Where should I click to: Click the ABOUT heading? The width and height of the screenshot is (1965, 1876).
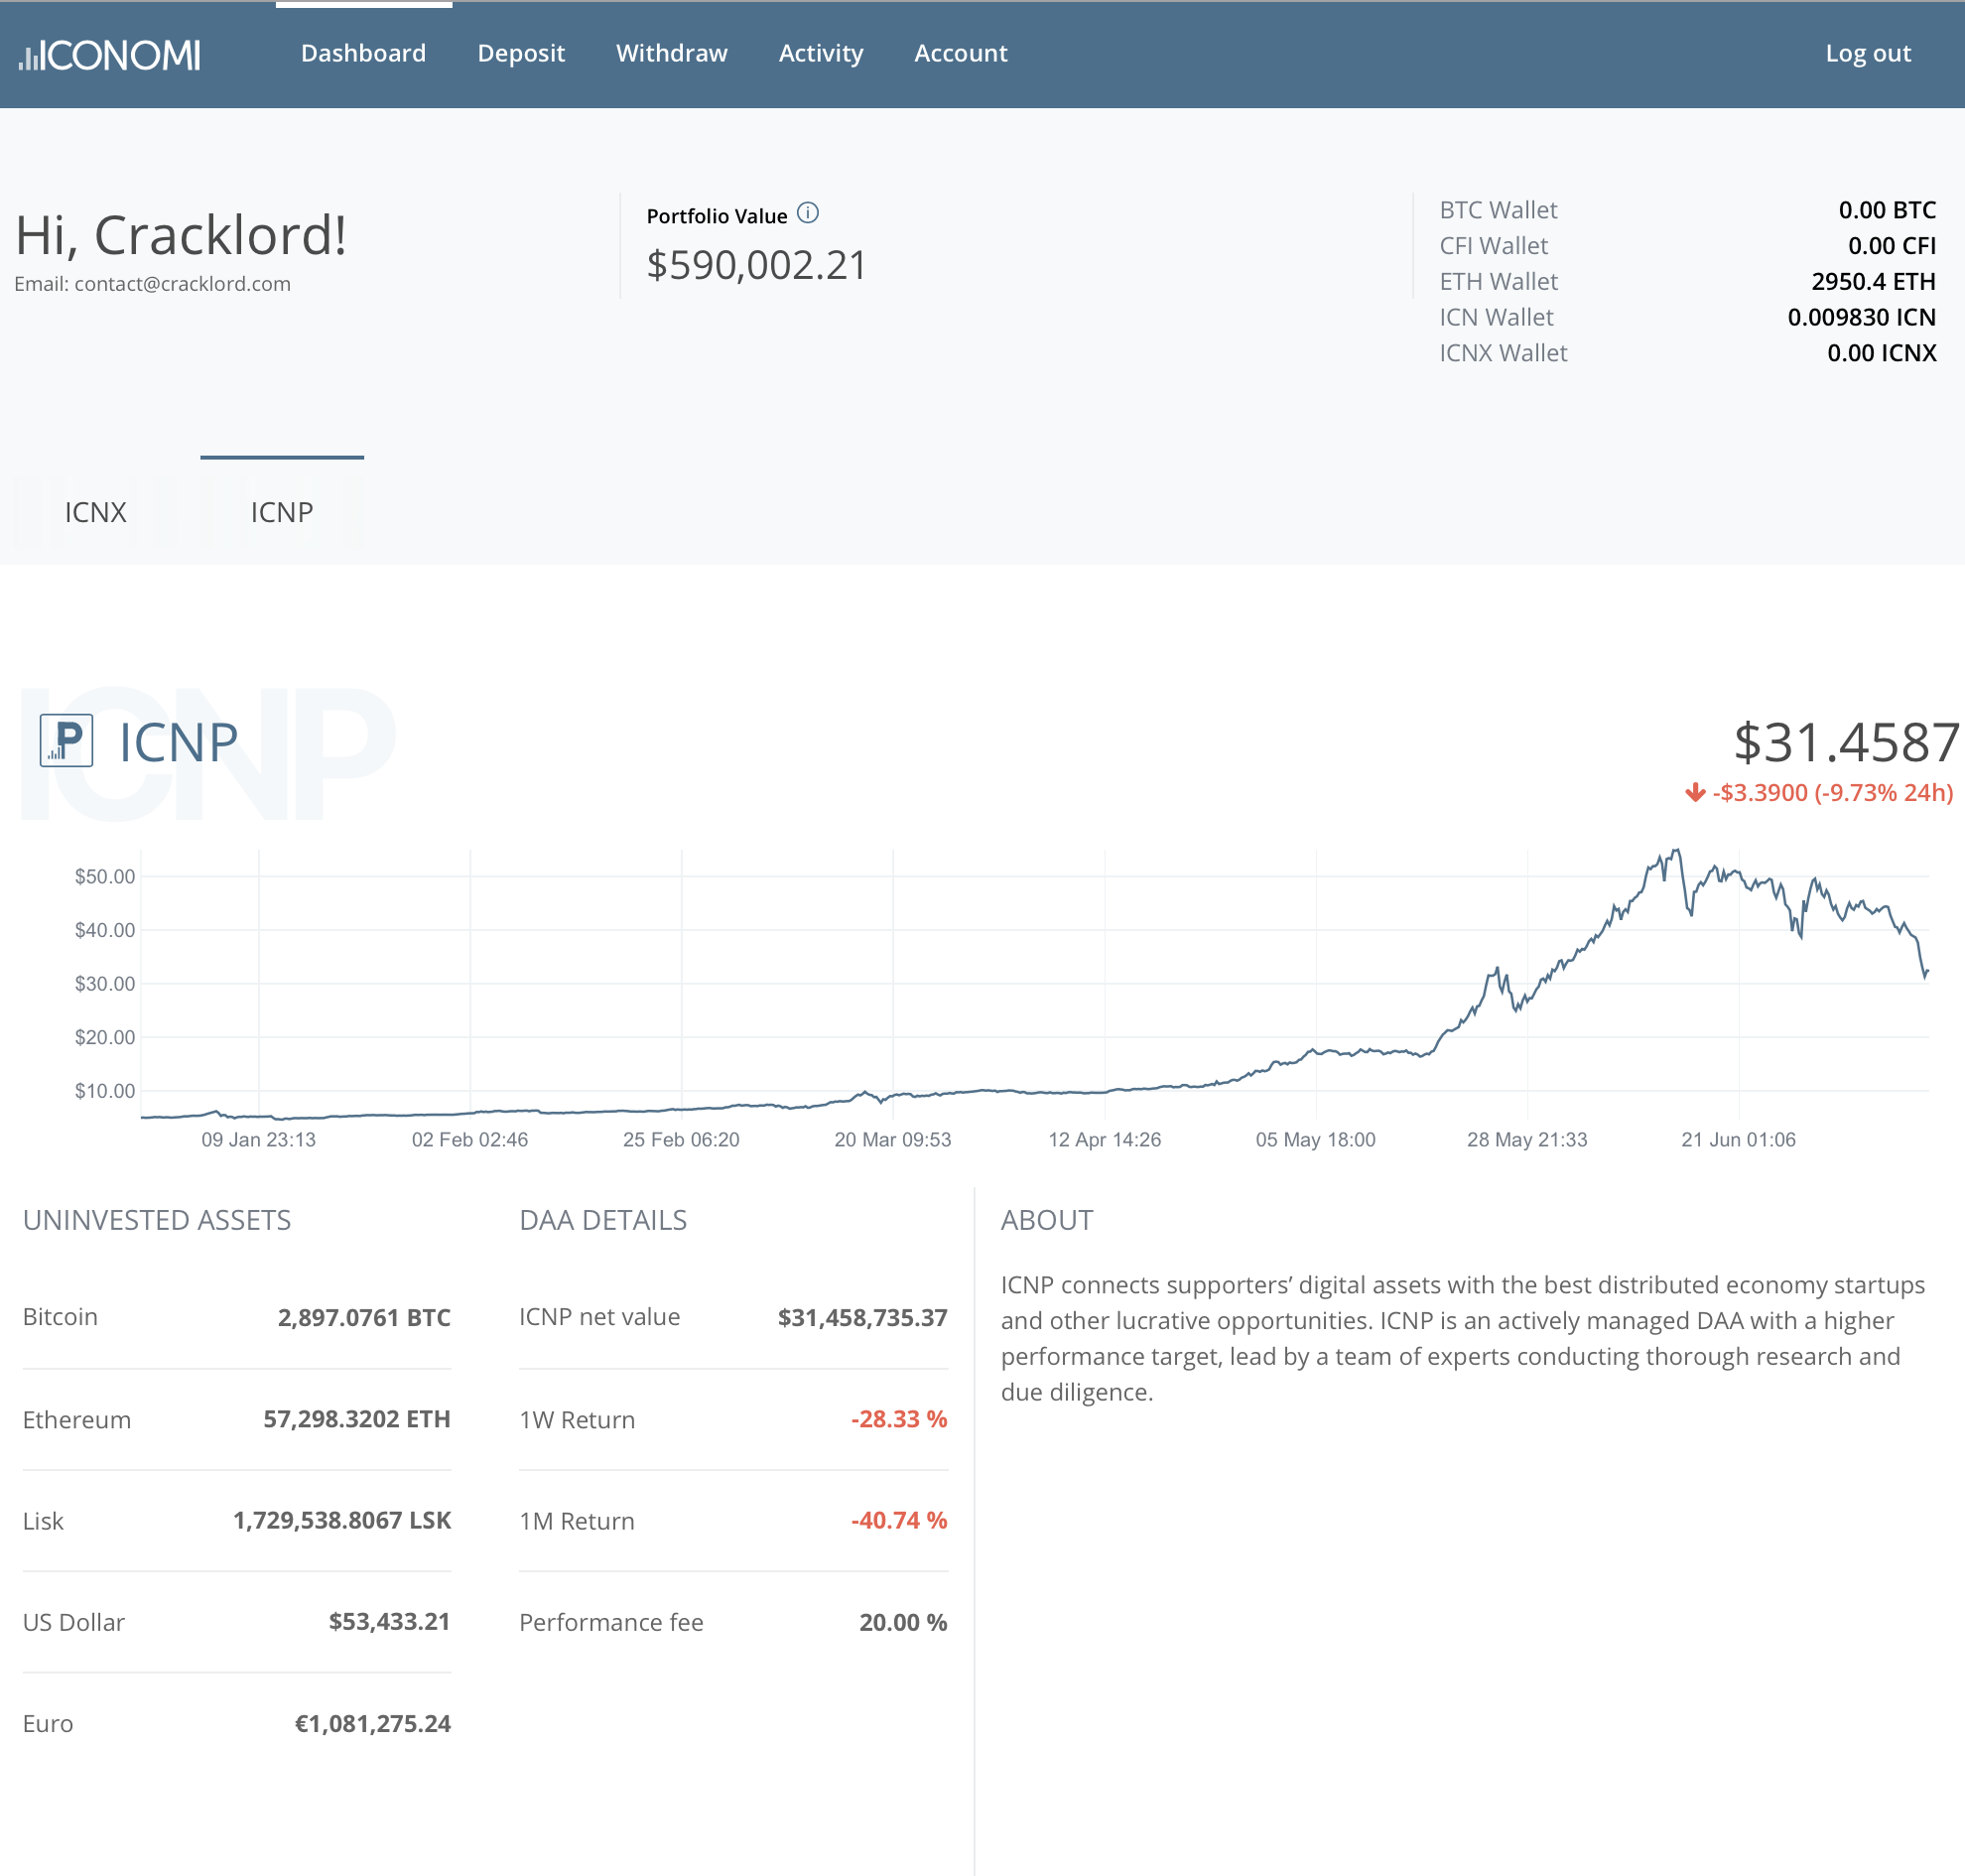(1047, 1220)
